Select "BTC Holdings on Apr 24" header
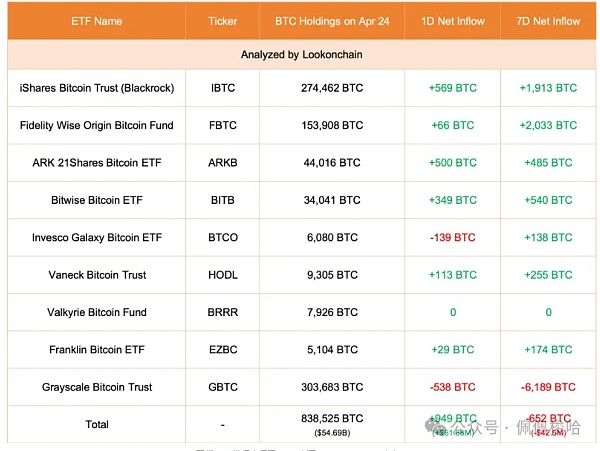The height and width of the screenshot is (451, 600). (330, 21)
